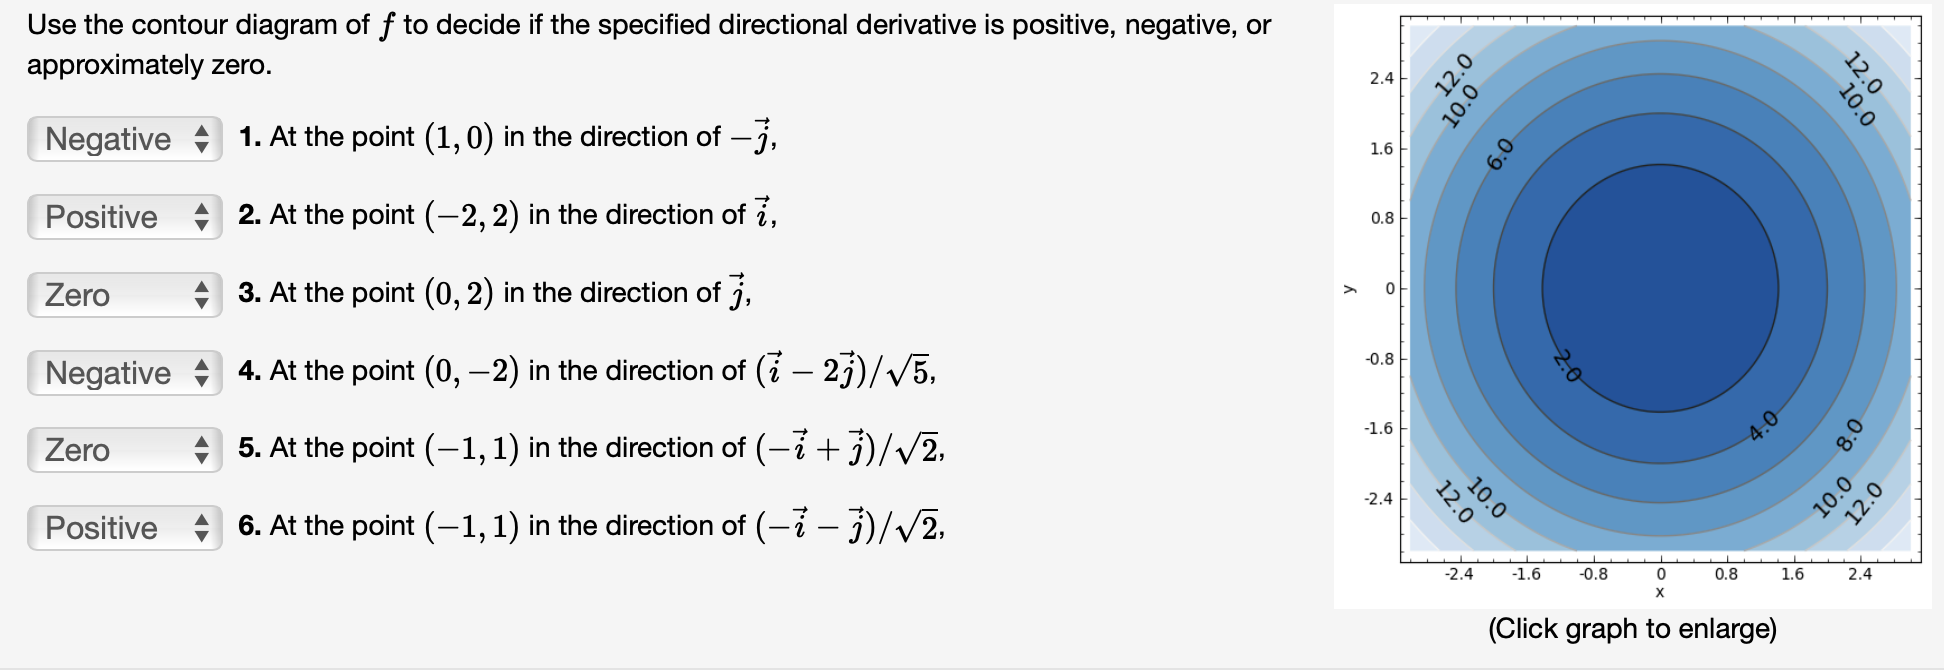Open the Zero dropdown for question 5

pyautogui.click(x=122, y=450)
